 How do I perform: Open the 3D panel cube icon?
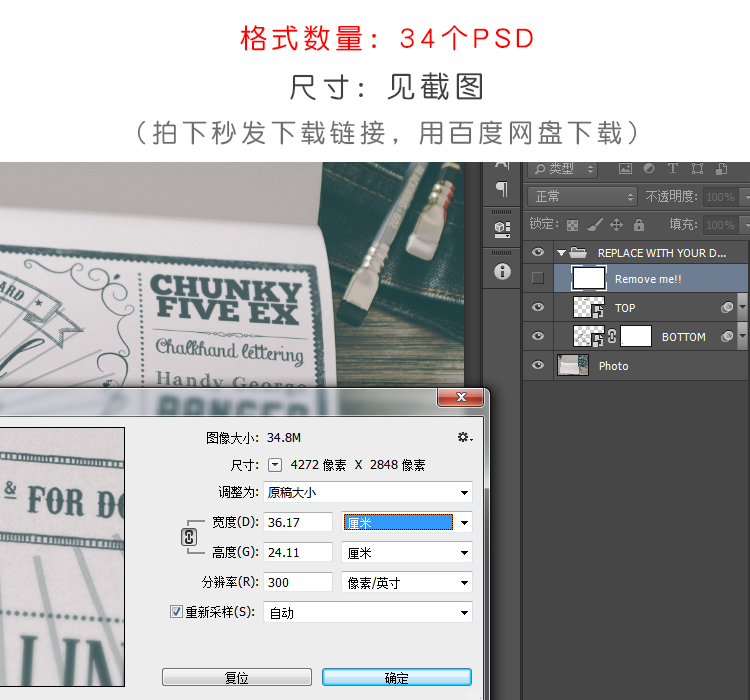(x=502, y=229)
